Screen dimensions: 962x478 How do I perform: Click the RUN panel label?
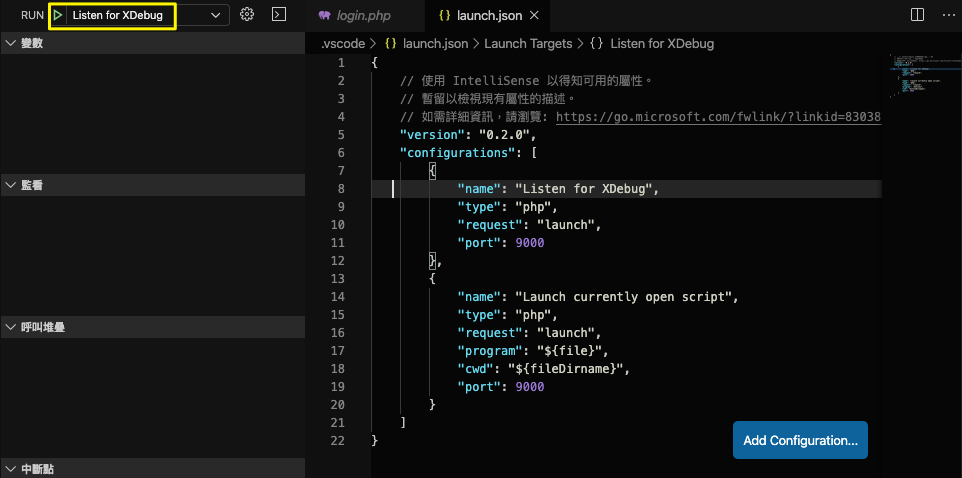pyautogui.click(x=33, y=15)
